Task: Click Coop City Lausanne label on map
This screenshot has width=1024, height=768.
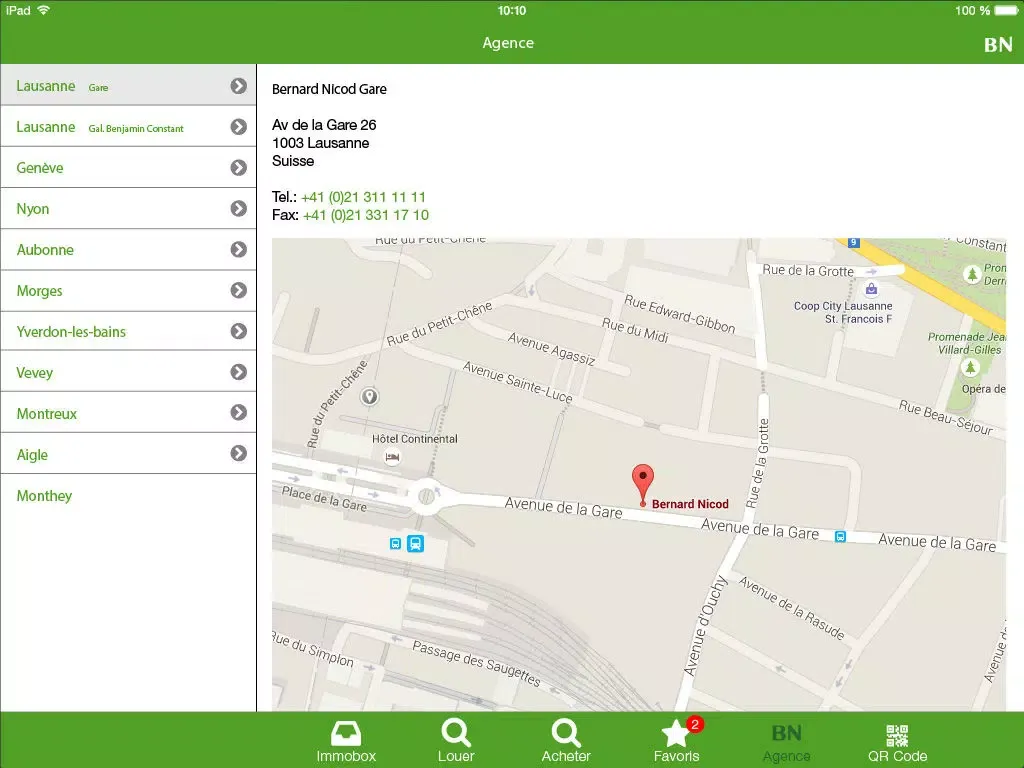Action: pyautogui.click(x=843, y=312)
